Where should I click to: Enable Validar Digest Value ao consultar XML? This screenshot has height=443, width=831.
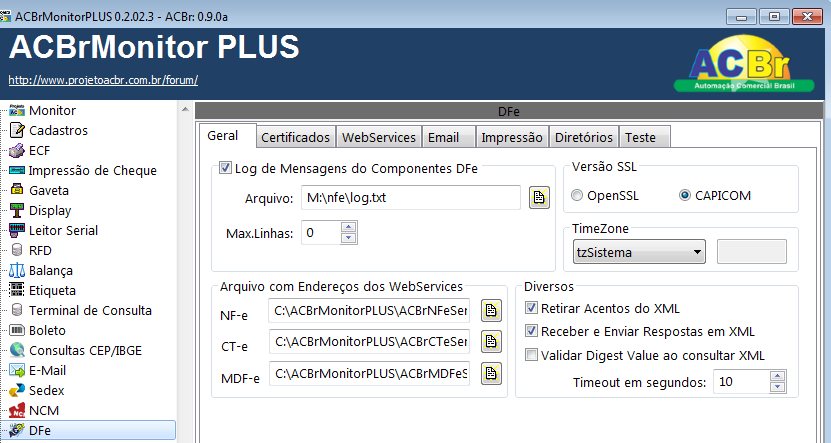(x=531, y=355)
